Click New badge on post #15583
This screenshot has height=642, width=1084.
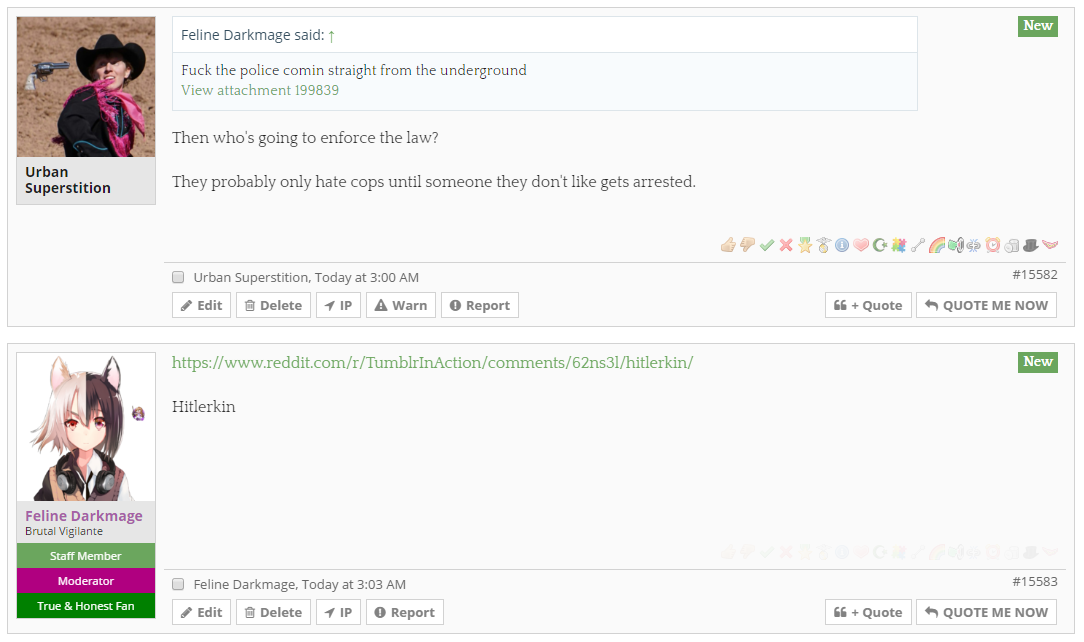tap(1038, 361)
